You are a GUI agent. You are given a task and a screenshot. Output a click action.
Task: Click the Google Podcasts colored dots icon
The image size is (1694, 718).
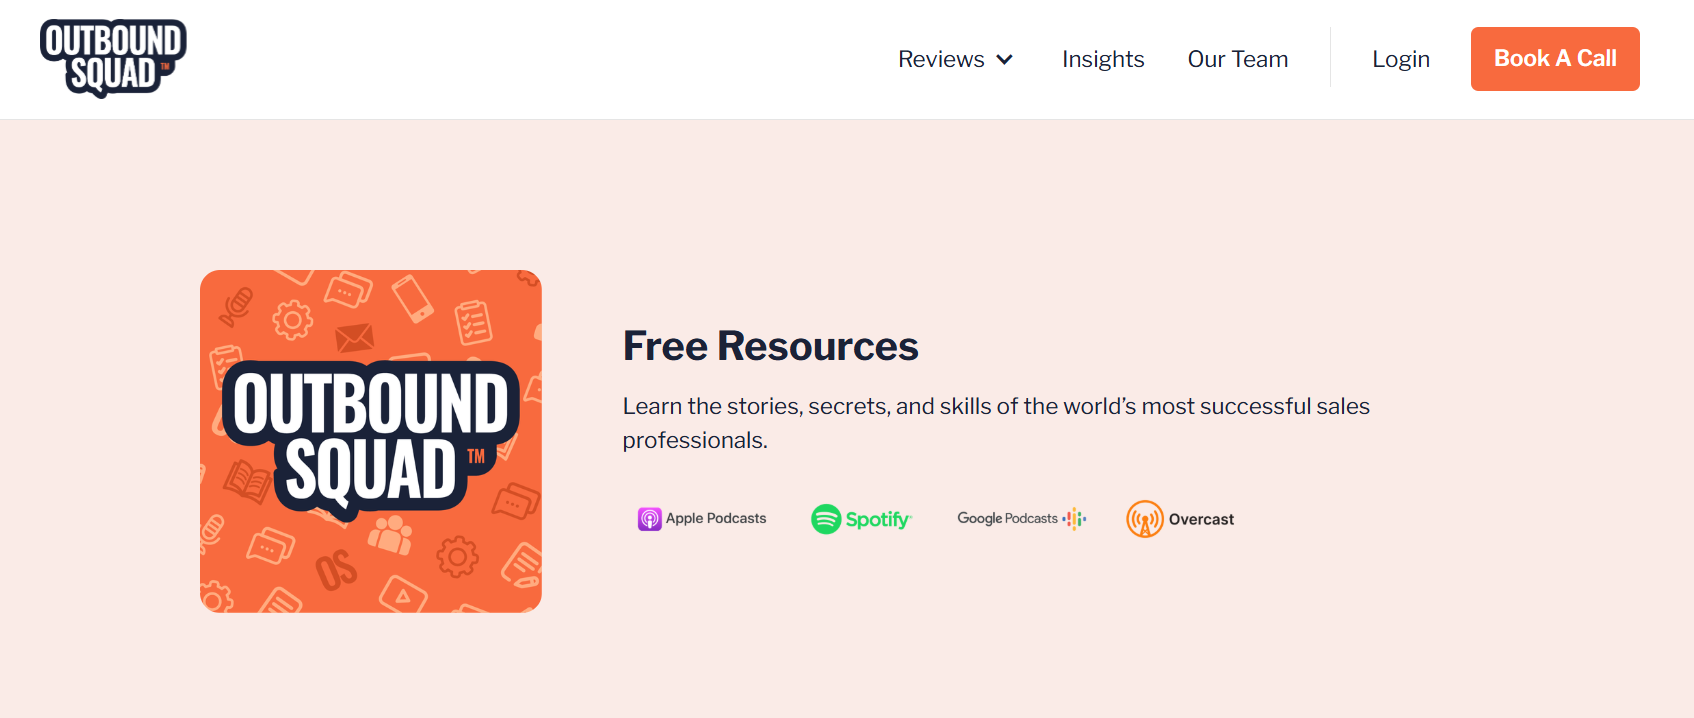point(1074,518)
